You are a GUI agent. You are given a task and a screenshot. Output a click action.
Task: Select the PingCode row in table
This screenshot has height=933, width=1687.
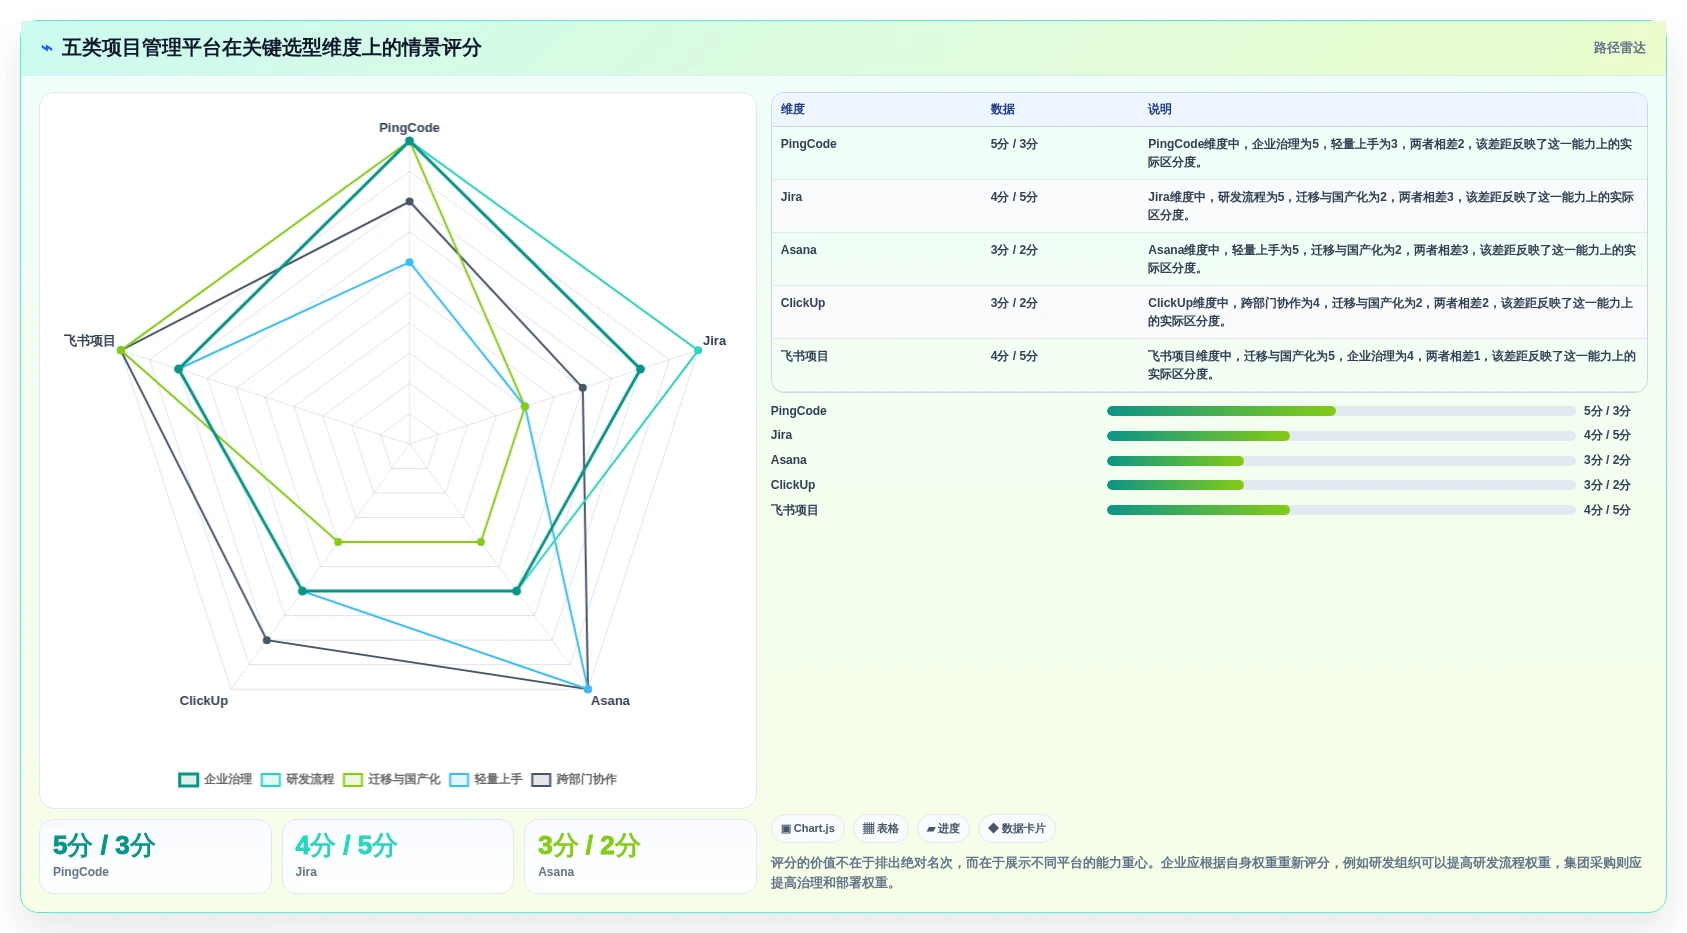[x=1209, y=153]
